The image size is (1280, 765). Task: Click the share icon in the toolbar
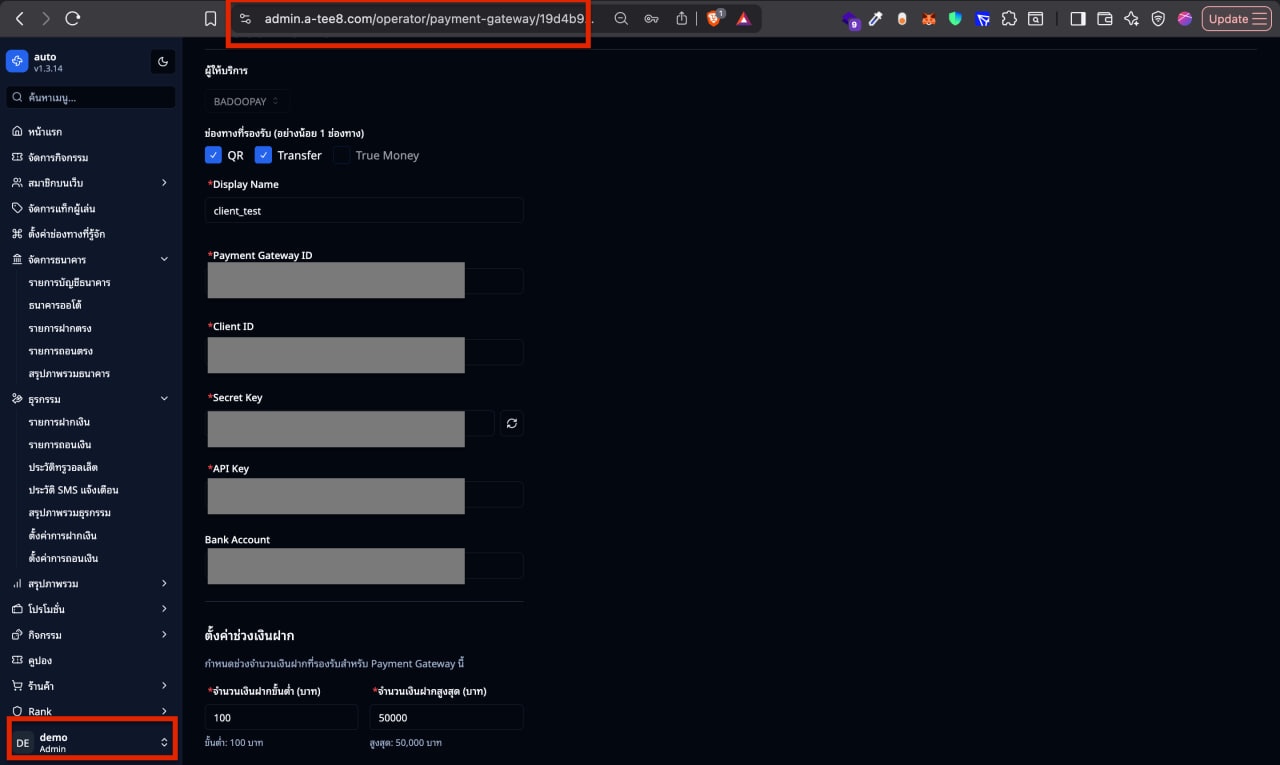[x=682, y=18]
